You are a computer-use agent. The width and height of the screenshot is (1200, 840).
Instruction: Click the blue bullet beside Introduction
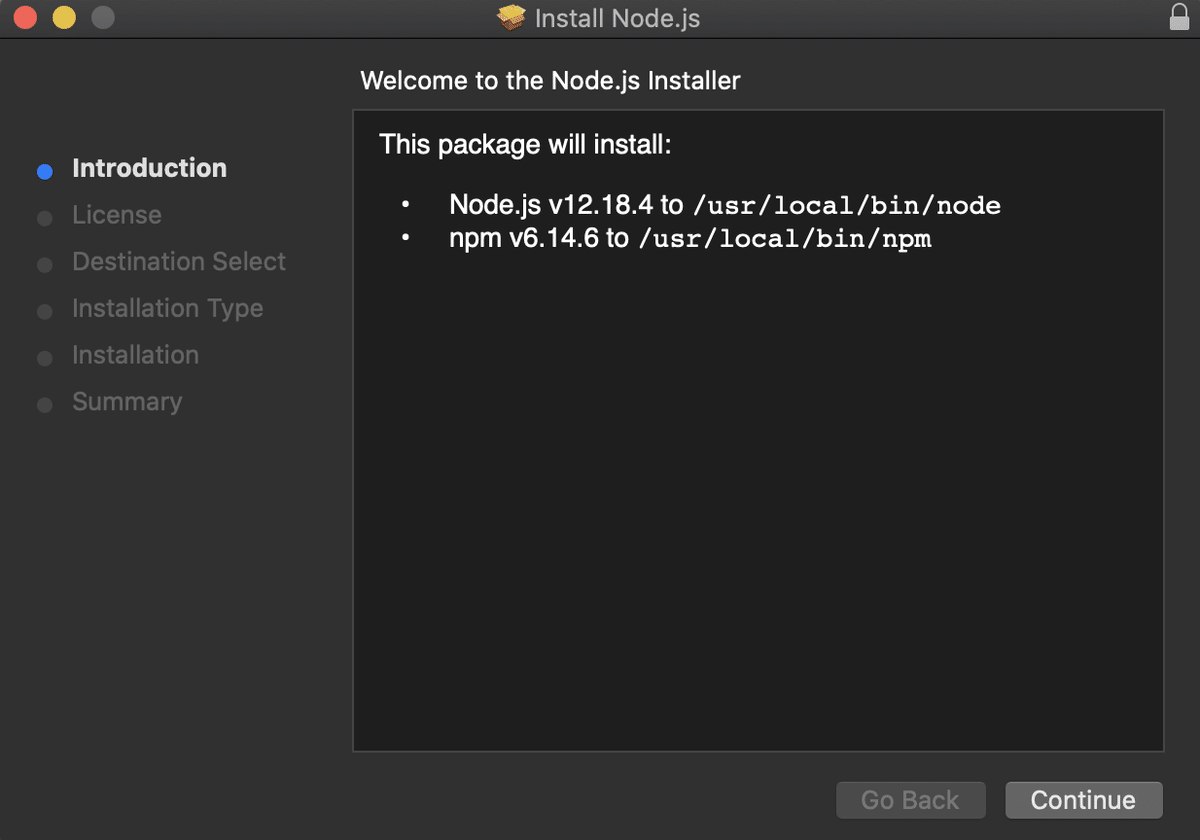tap(44, 171)
